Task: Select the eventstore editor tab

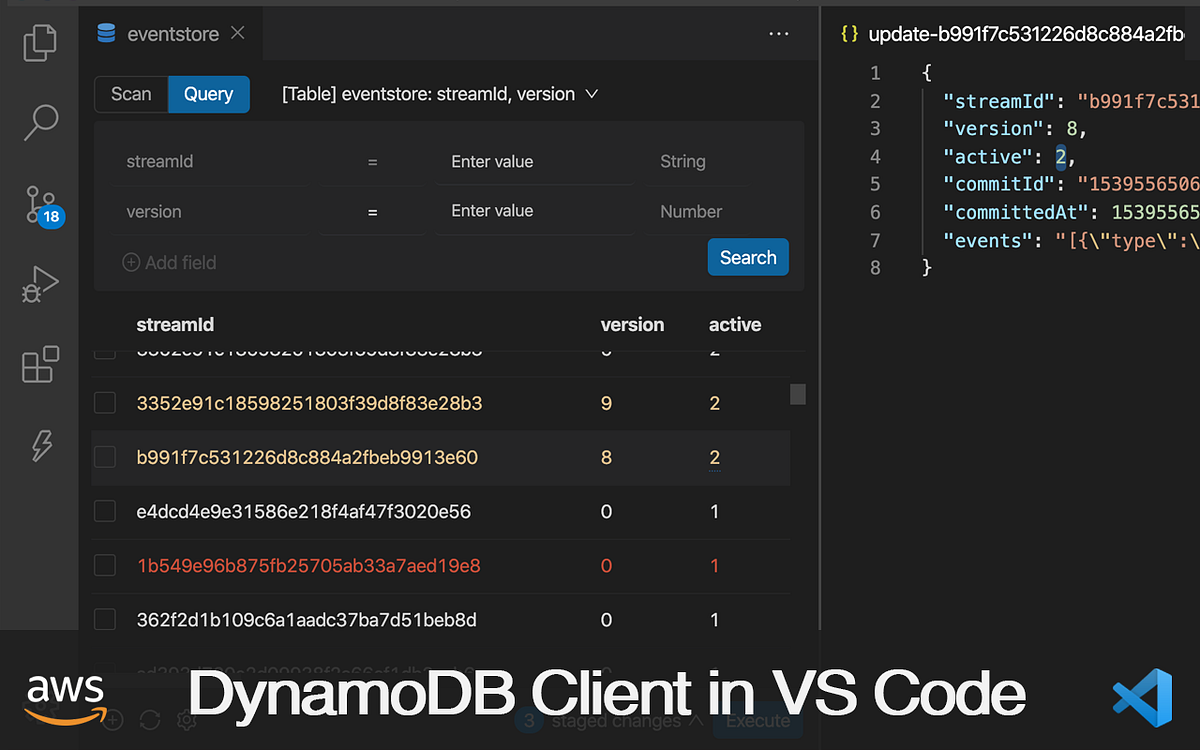Action: pyautogui.click(x=172, y=33)
